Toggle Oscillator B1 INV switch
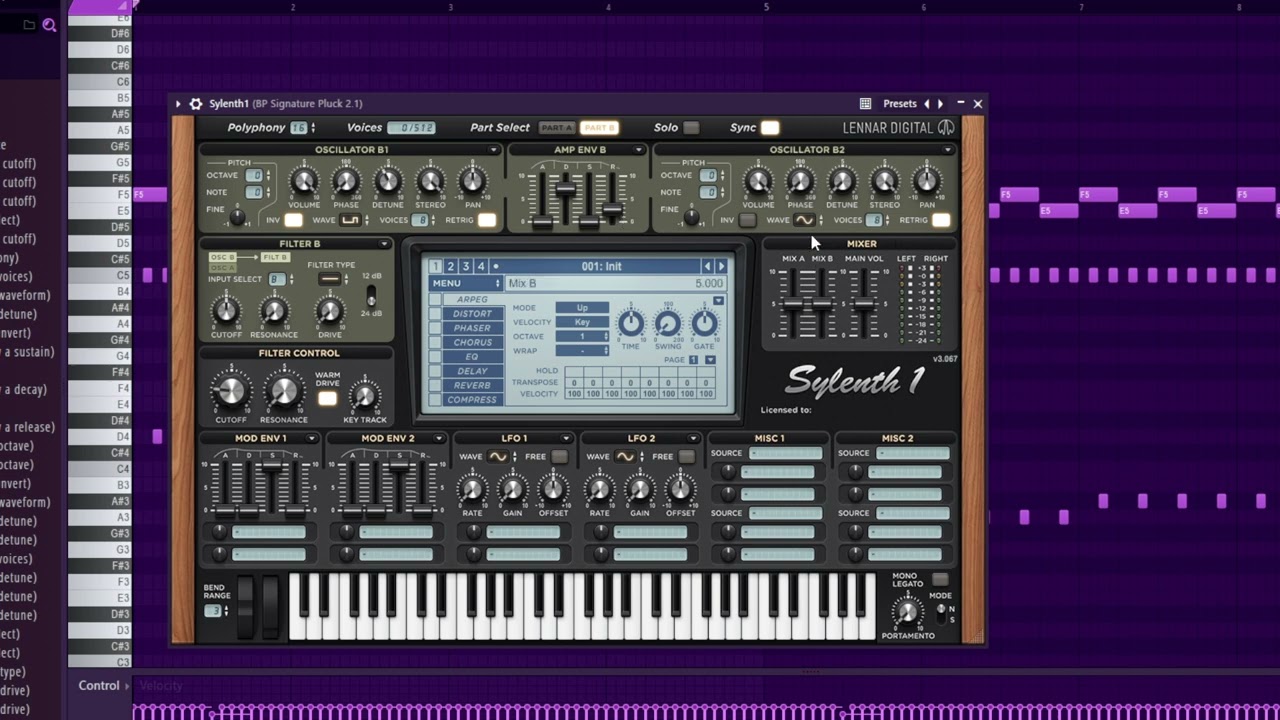Viewport: 1280px width, 720px height. [x=293, y=220]
